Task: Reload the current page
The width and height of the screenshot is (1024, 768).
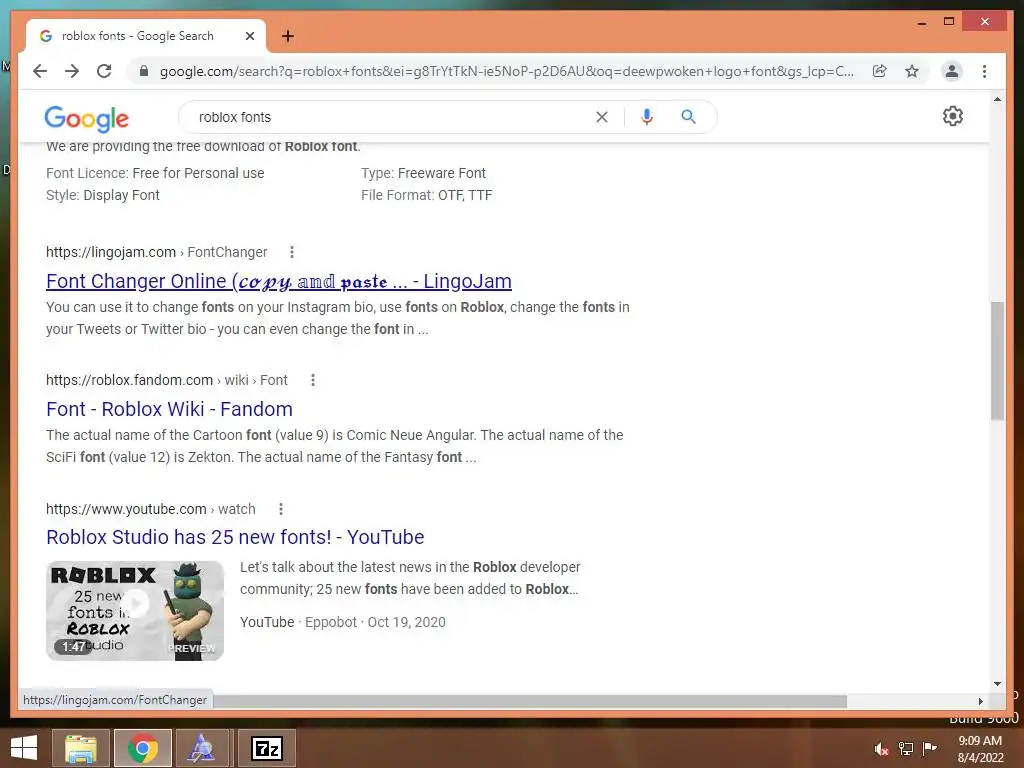Action: [104, 71]
